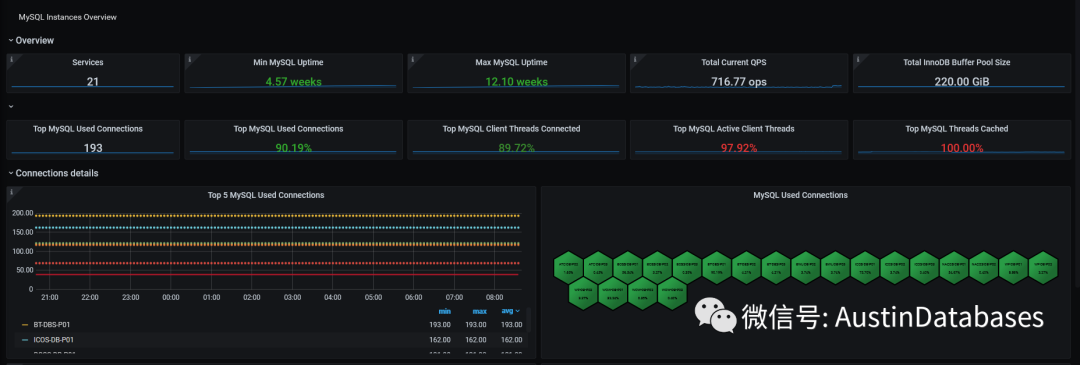Open info icon on Total Current QPS panel
The height and width of the screenshot is (365, 1080).
(635, 60)
